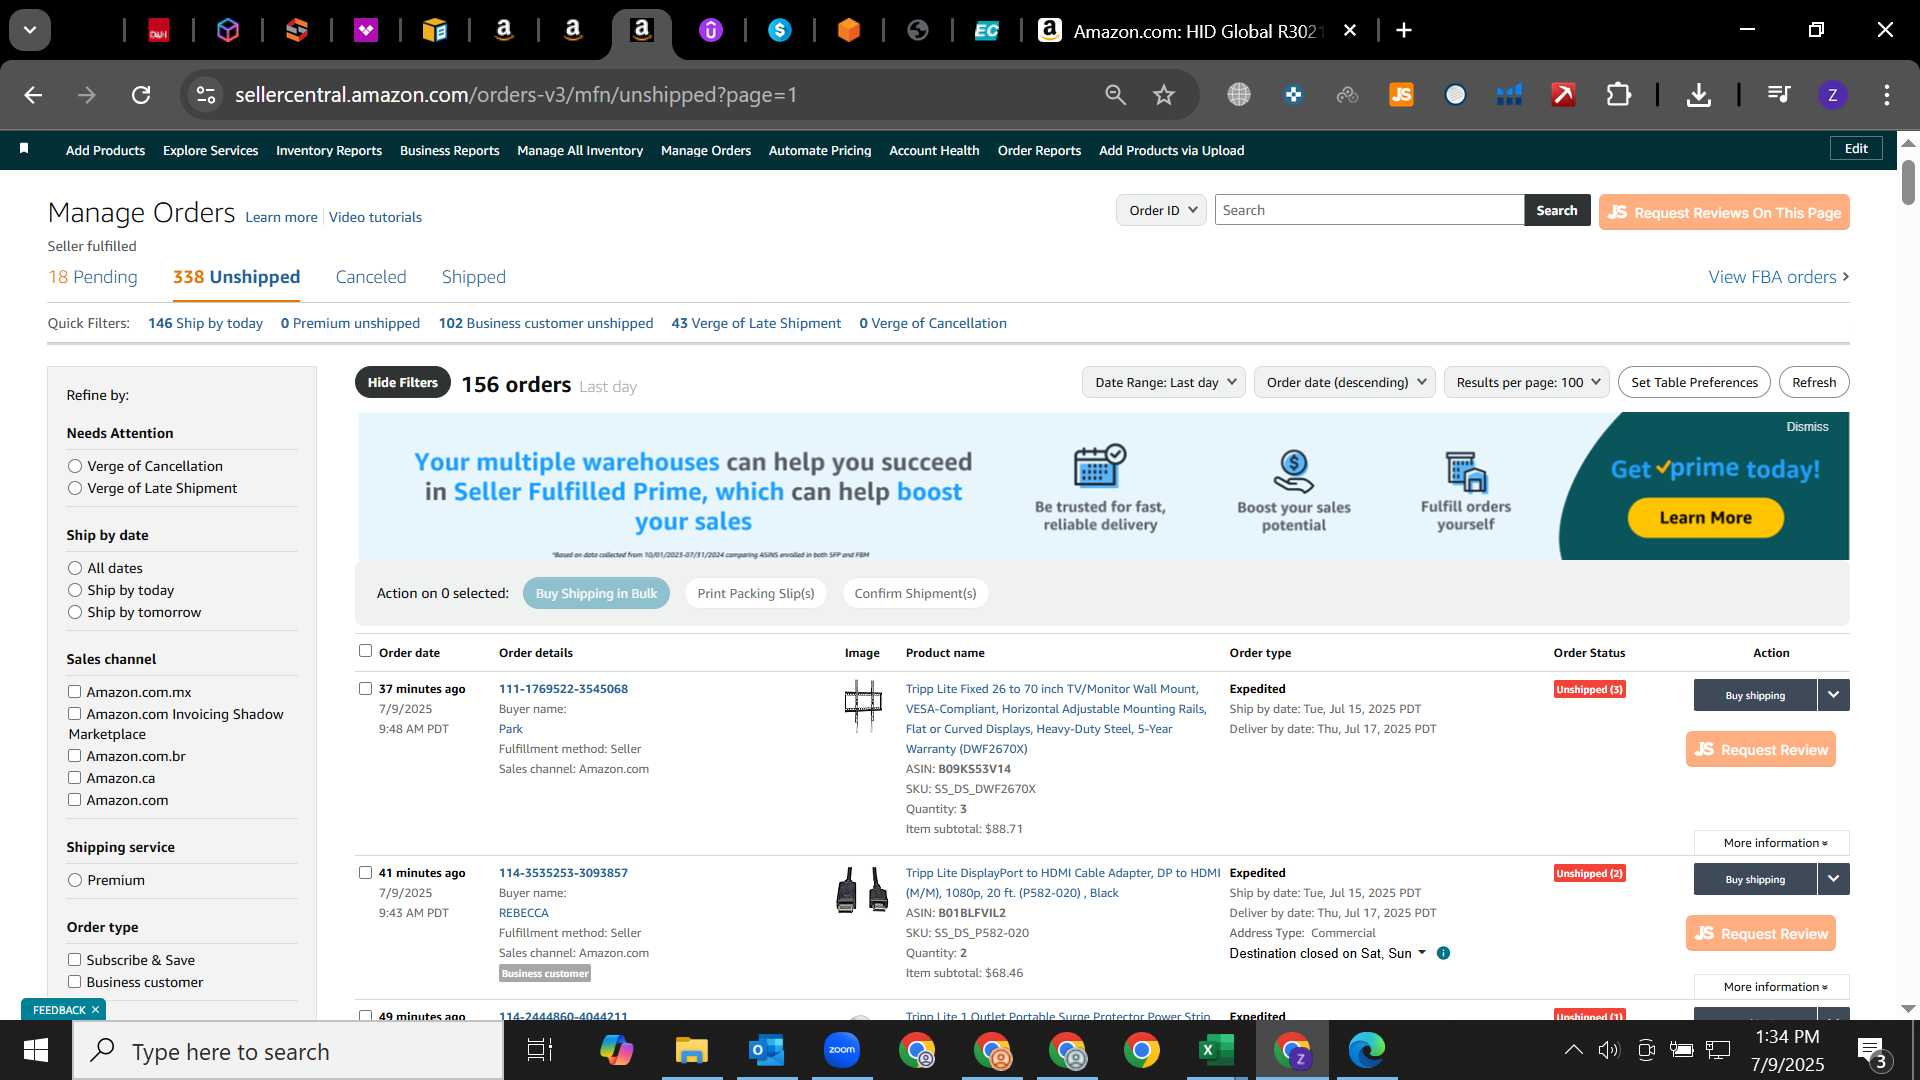Open Manage All Inventory menu item
This screenshot has height=1080, width=1920.
tap(580, 150)
